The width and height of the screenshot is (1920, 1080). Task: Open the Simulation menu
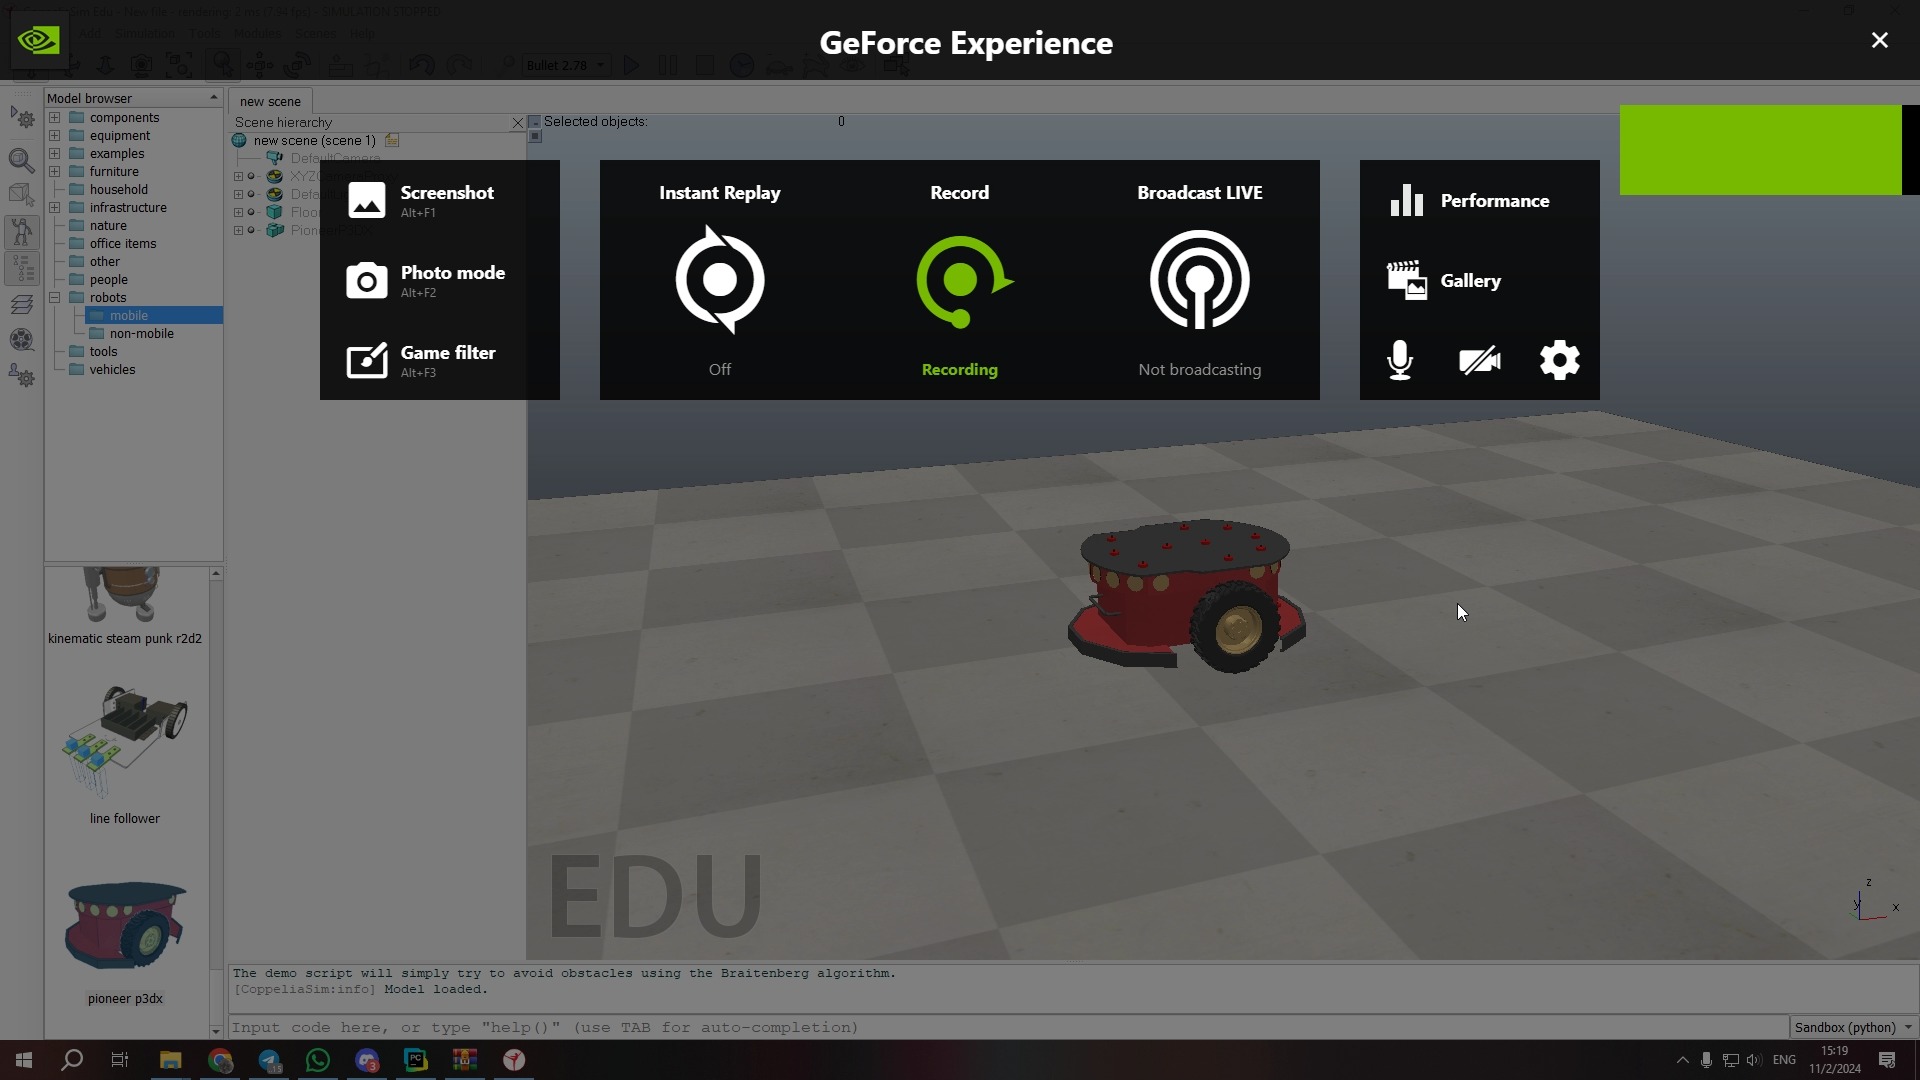(x=144, y=33)
